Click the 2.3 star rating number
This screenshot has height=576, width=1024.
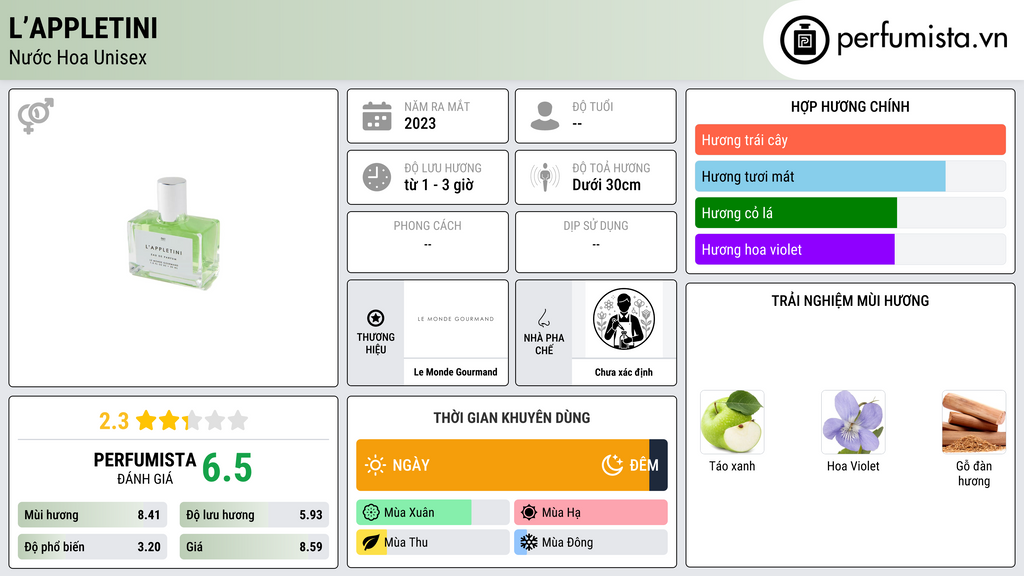point(114,421)
